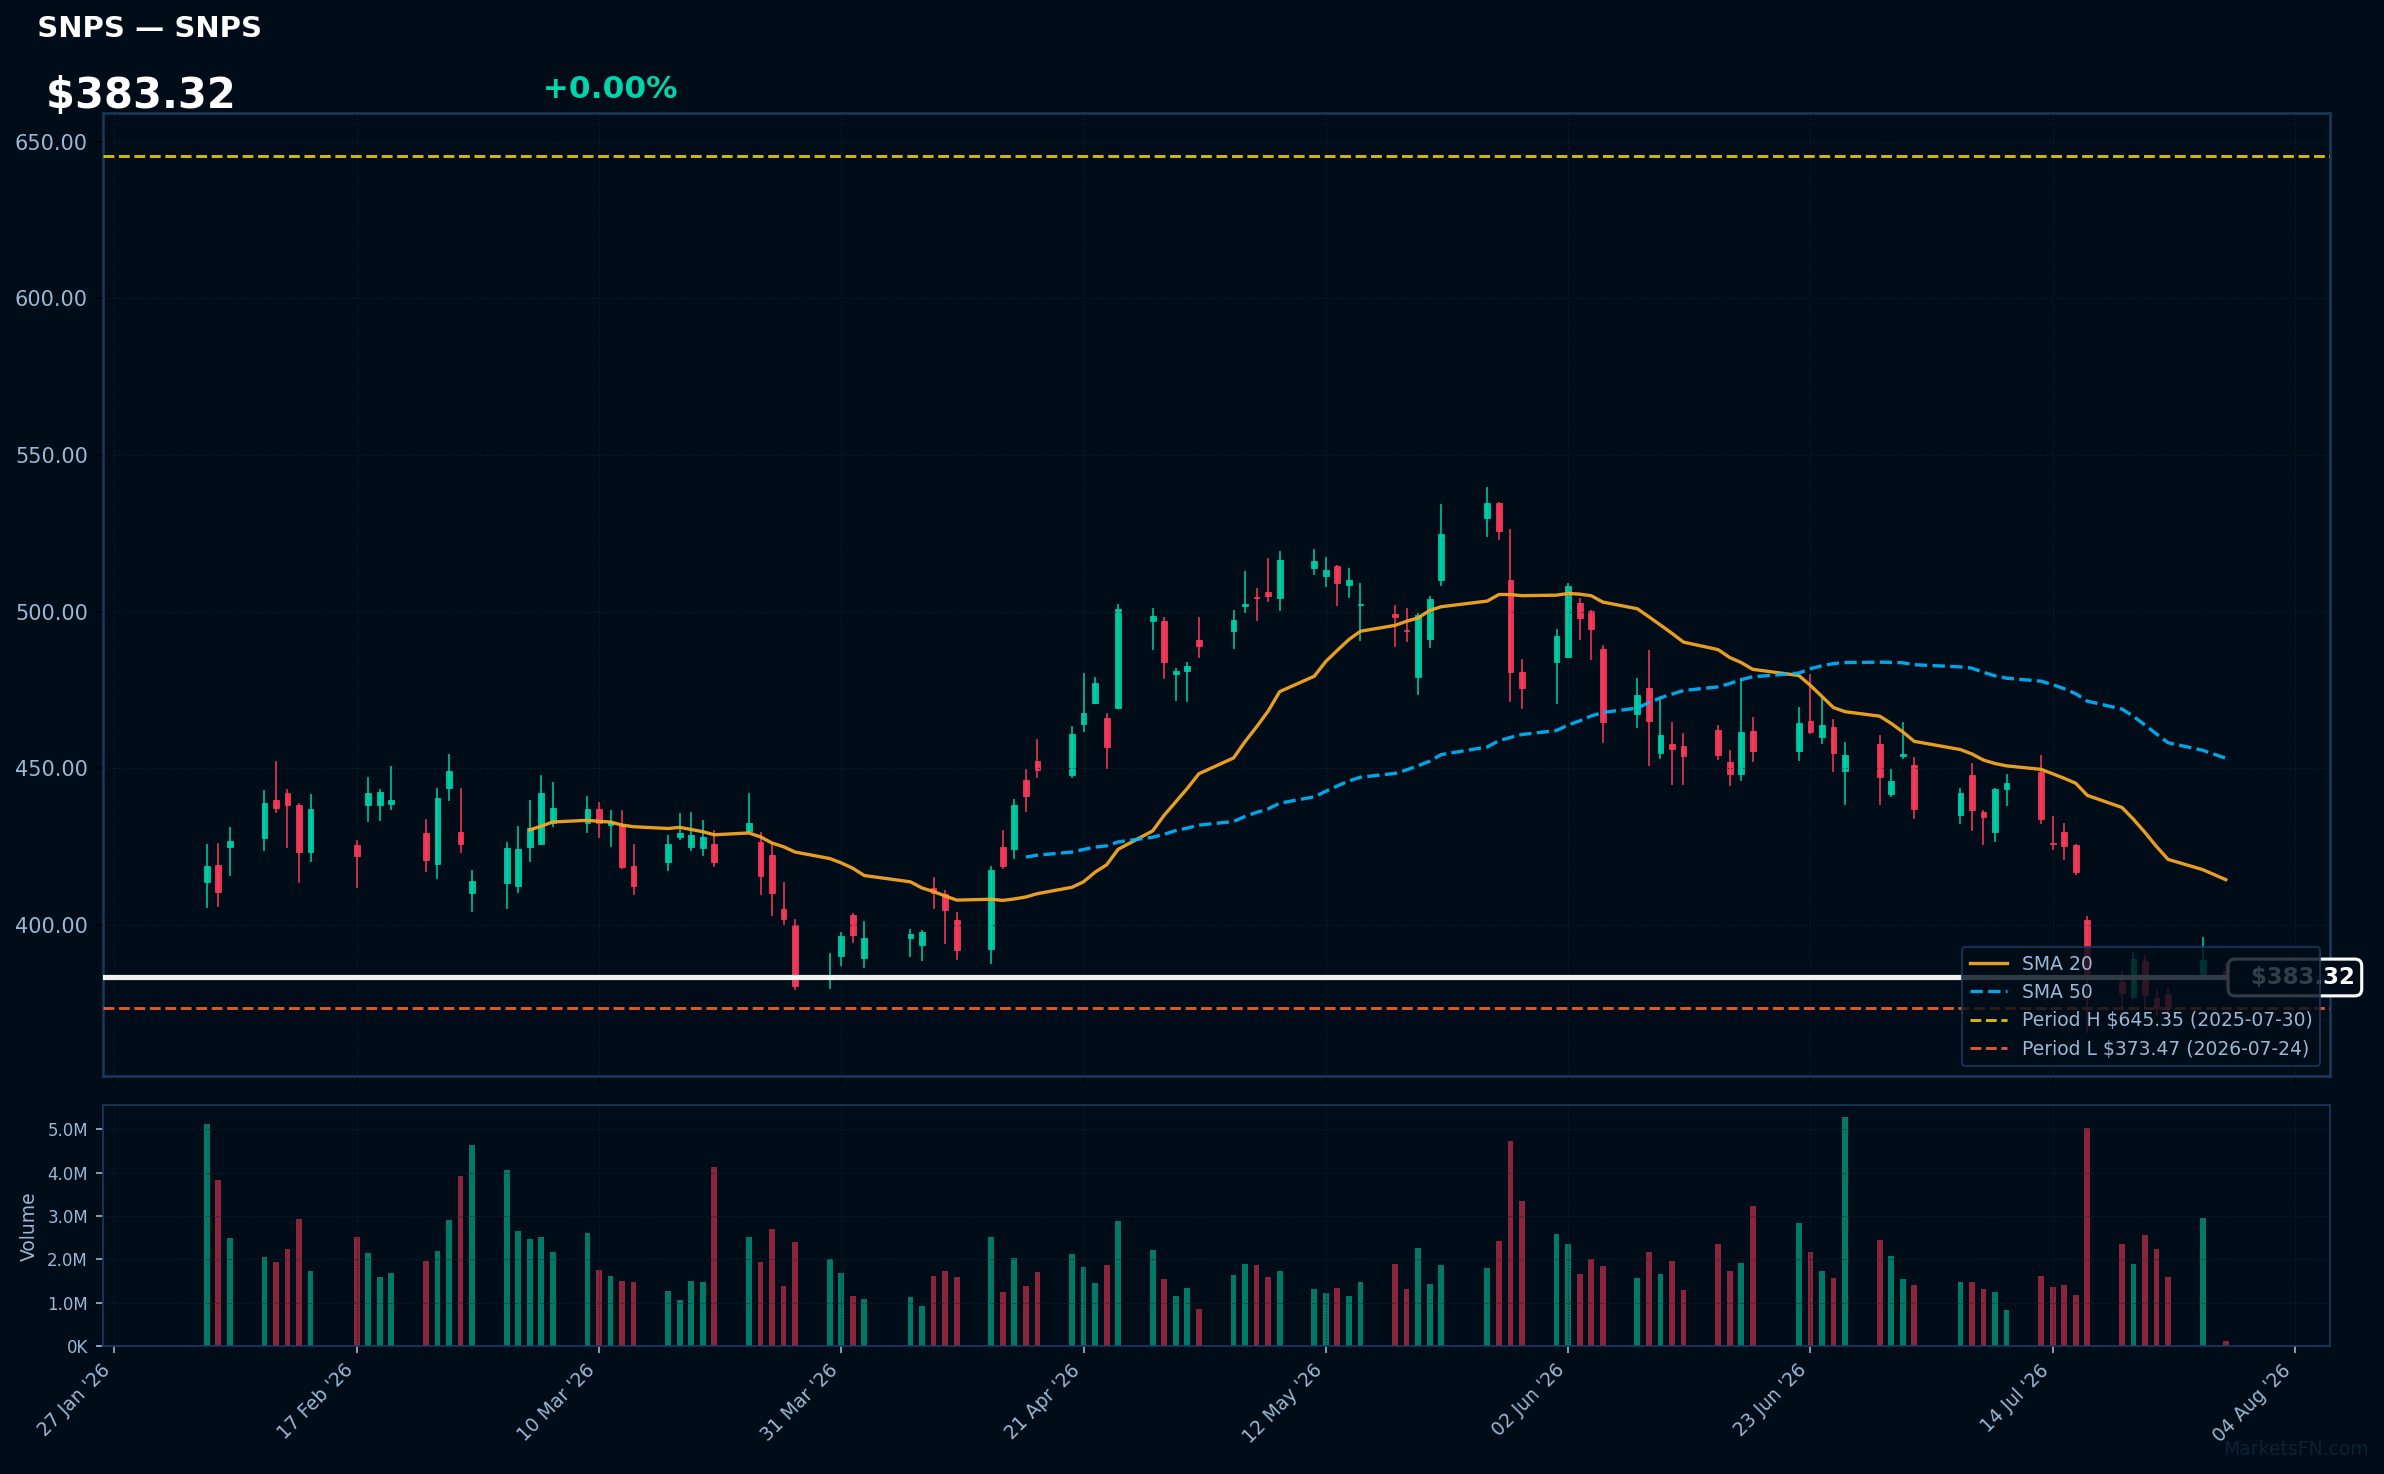Select the large $383.32 header price
Viewport: 2384px width, 1474px height.
(x=140, y=94)
